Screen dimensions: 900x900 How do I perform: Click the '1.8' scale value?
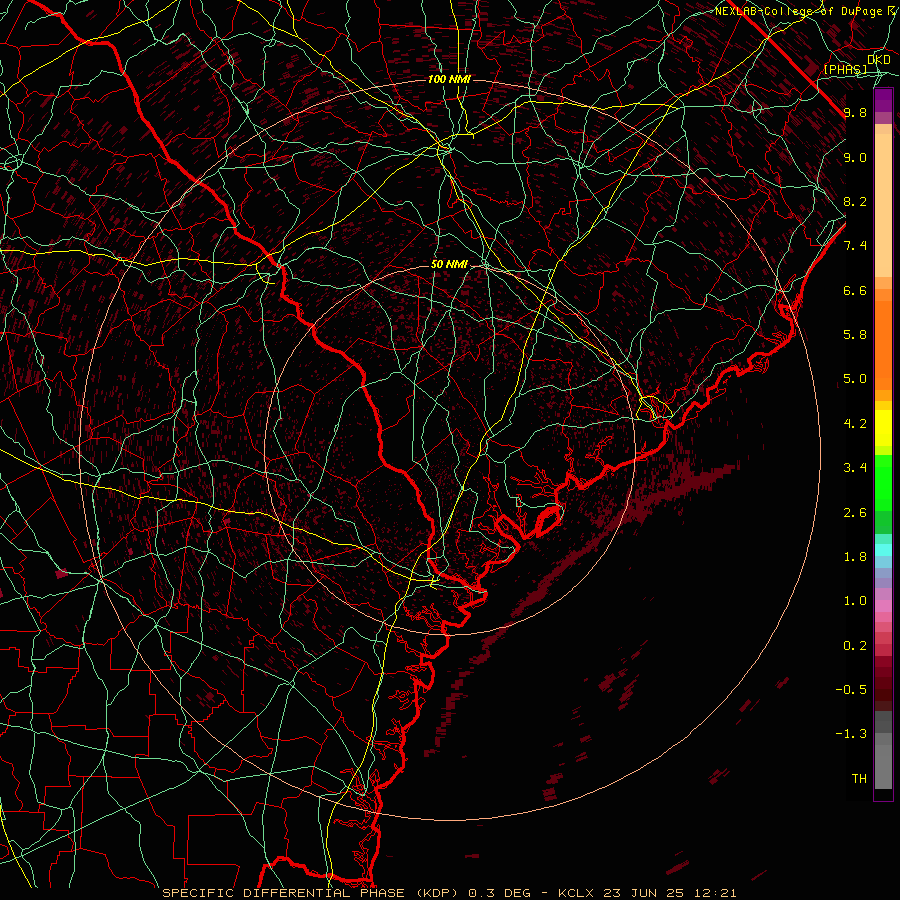pos(855,557)
